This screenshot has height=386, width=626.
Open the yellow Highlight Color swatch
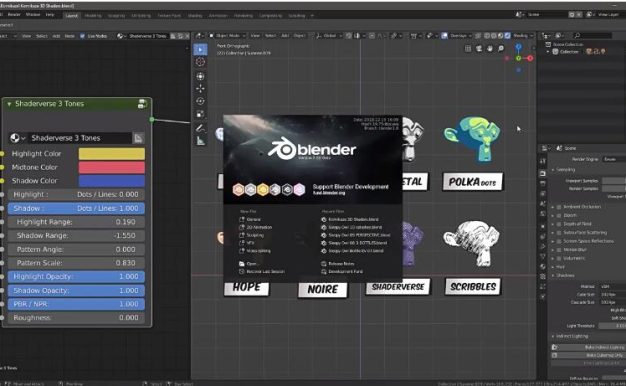(x=112, y=154)
